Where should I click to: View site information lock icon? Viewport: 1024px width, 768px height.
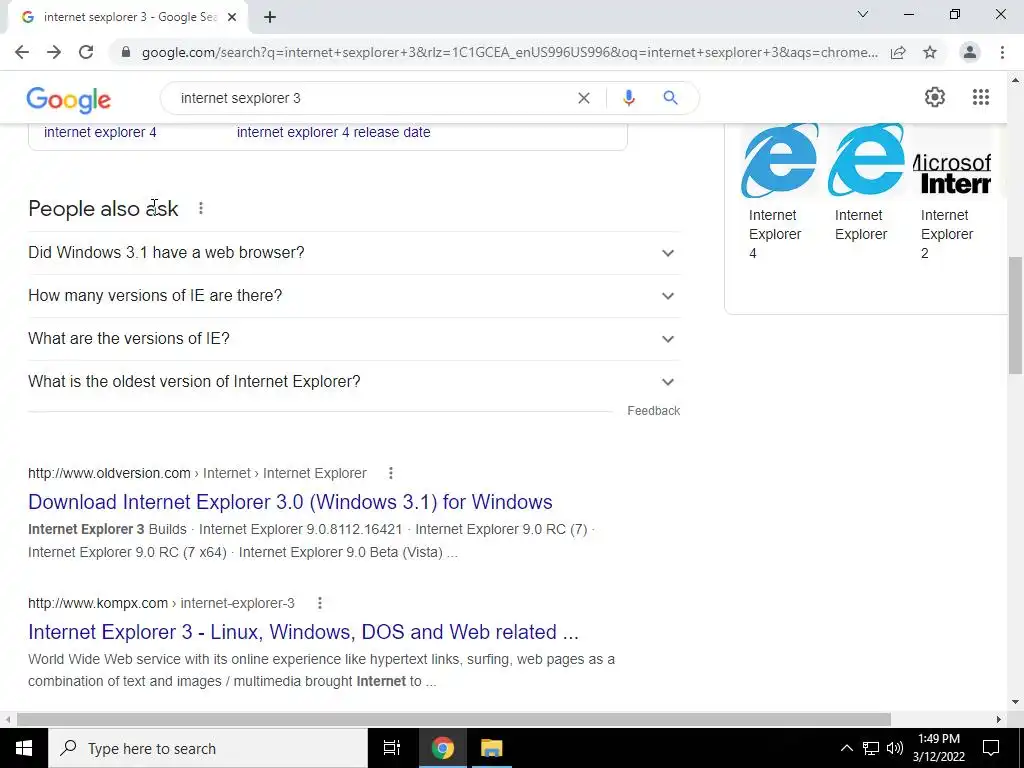tap(126, 52)
